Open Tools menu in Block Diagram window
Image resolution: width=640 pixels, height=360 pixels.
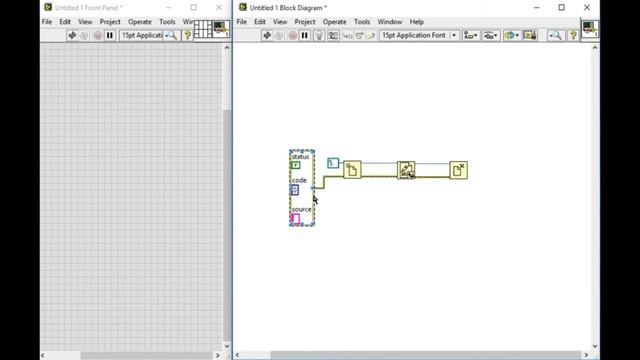(x=362, y=22)
